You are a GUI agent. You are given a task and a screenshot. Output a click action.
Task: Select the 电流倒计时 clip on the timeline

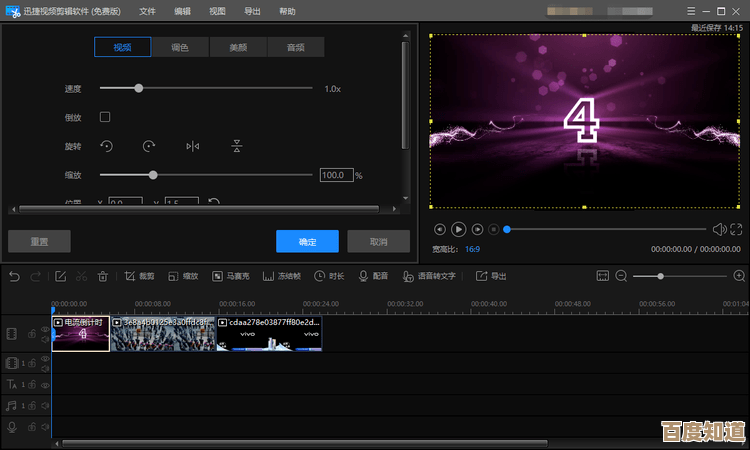(x=81, y=335)
